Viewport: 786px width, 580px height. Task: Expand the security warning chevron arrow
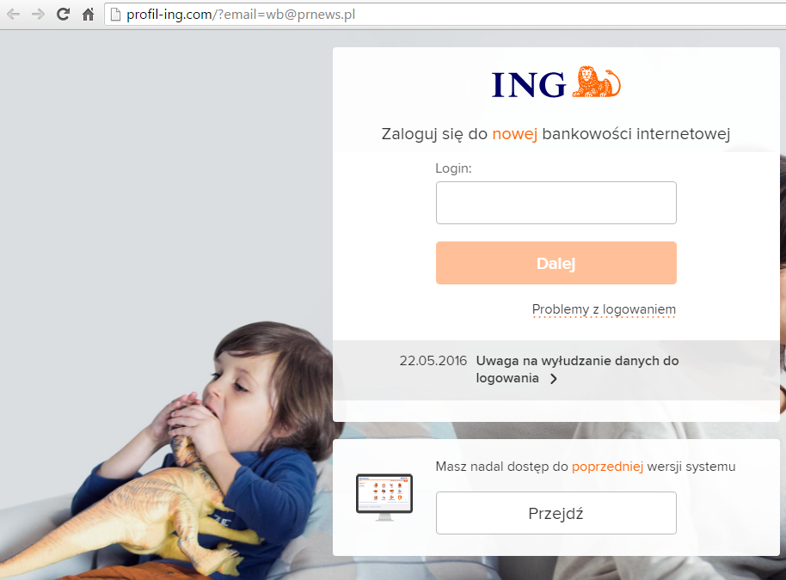point(553,379)
